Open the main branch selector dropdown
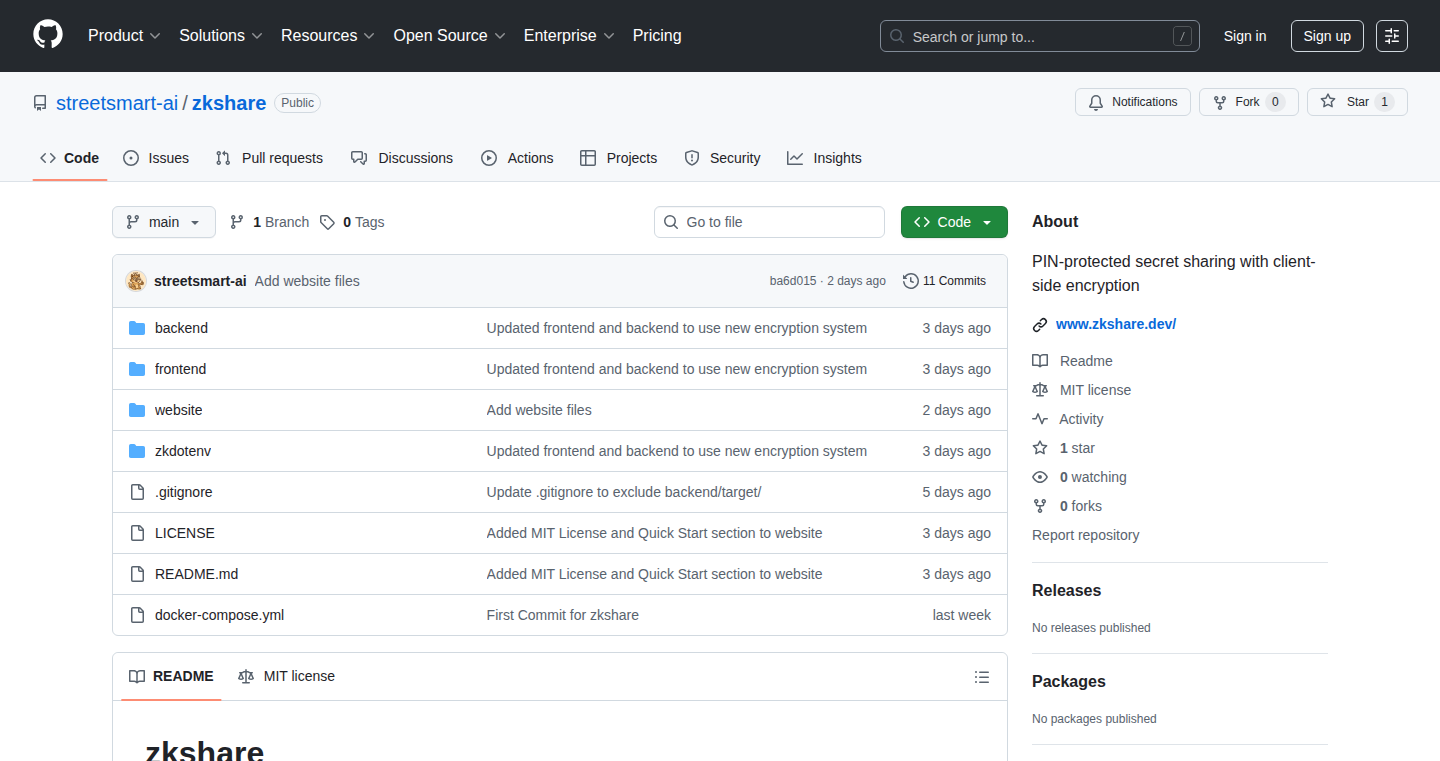The height and width of the screenshot is (761, 1440). click(x=164, y=222)
